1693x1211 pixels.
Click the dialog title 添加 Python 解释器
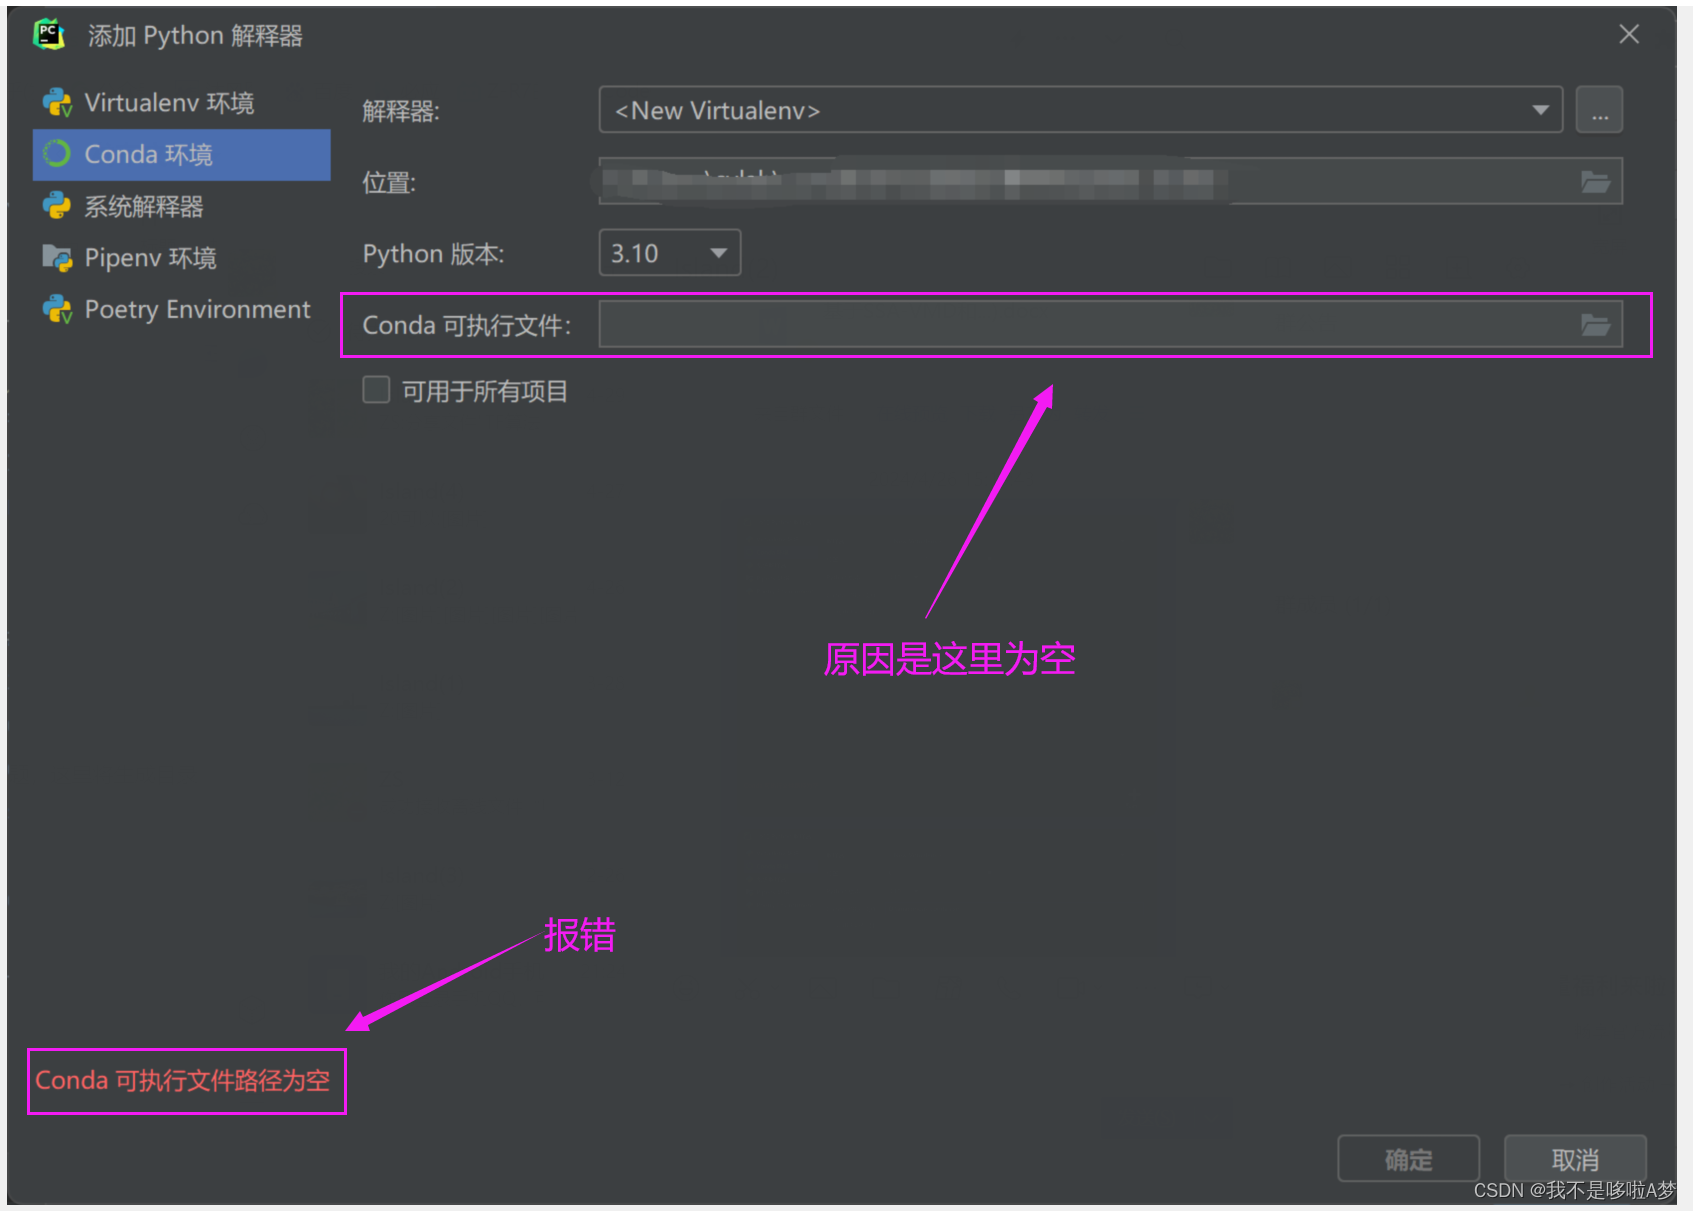pos(195,36)
